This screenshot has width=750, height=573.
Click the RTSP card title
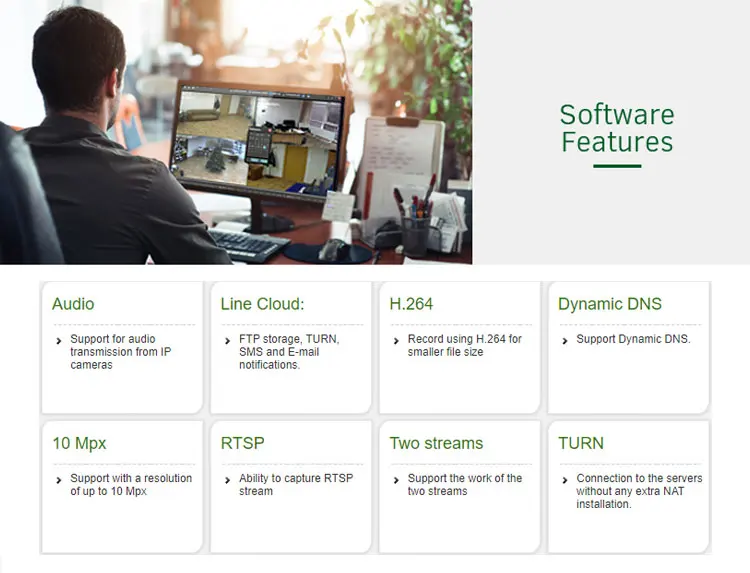(242, 443)
